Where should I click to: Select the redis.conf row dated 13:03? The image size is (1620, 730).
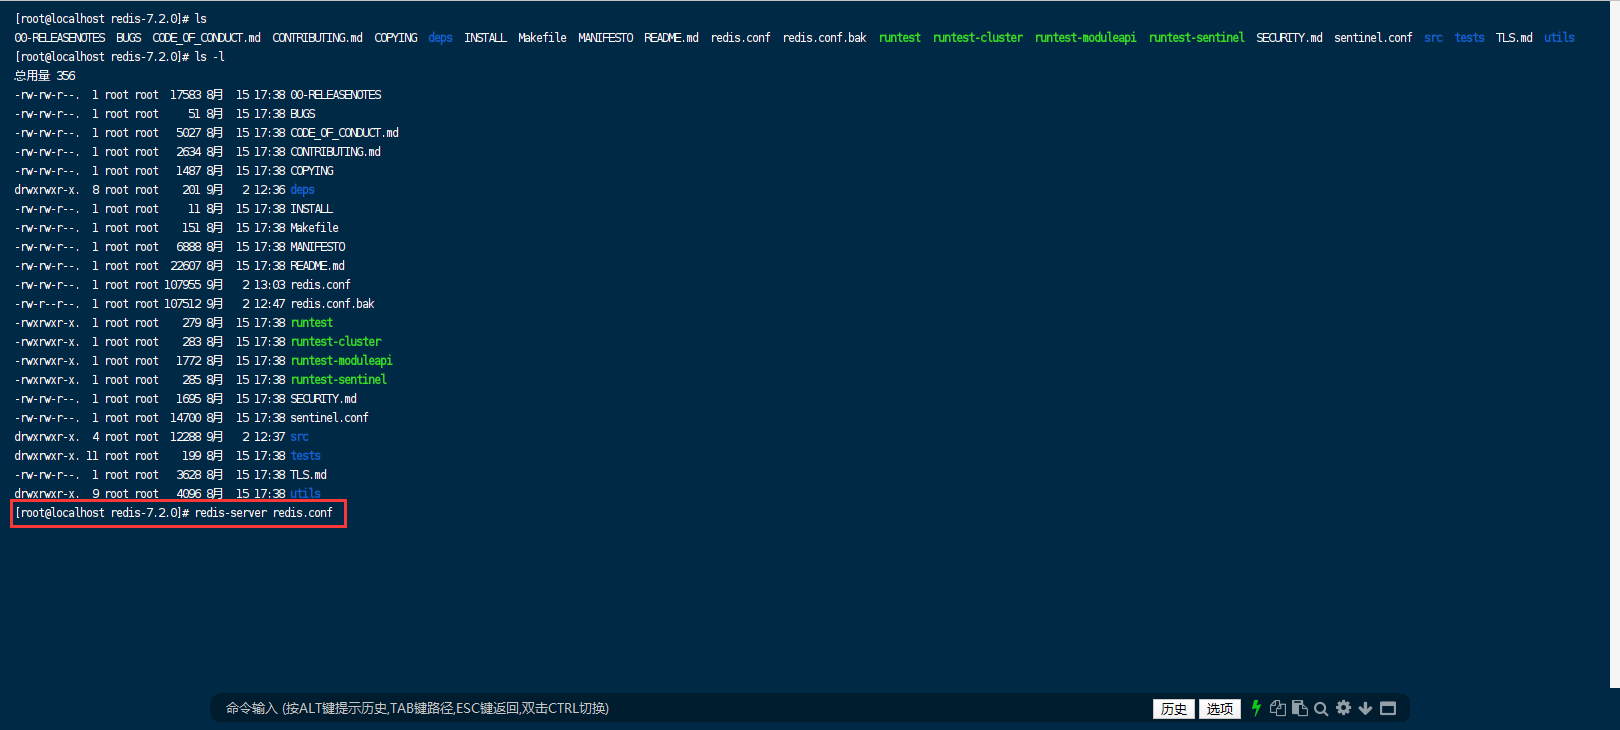pos(182,285)
